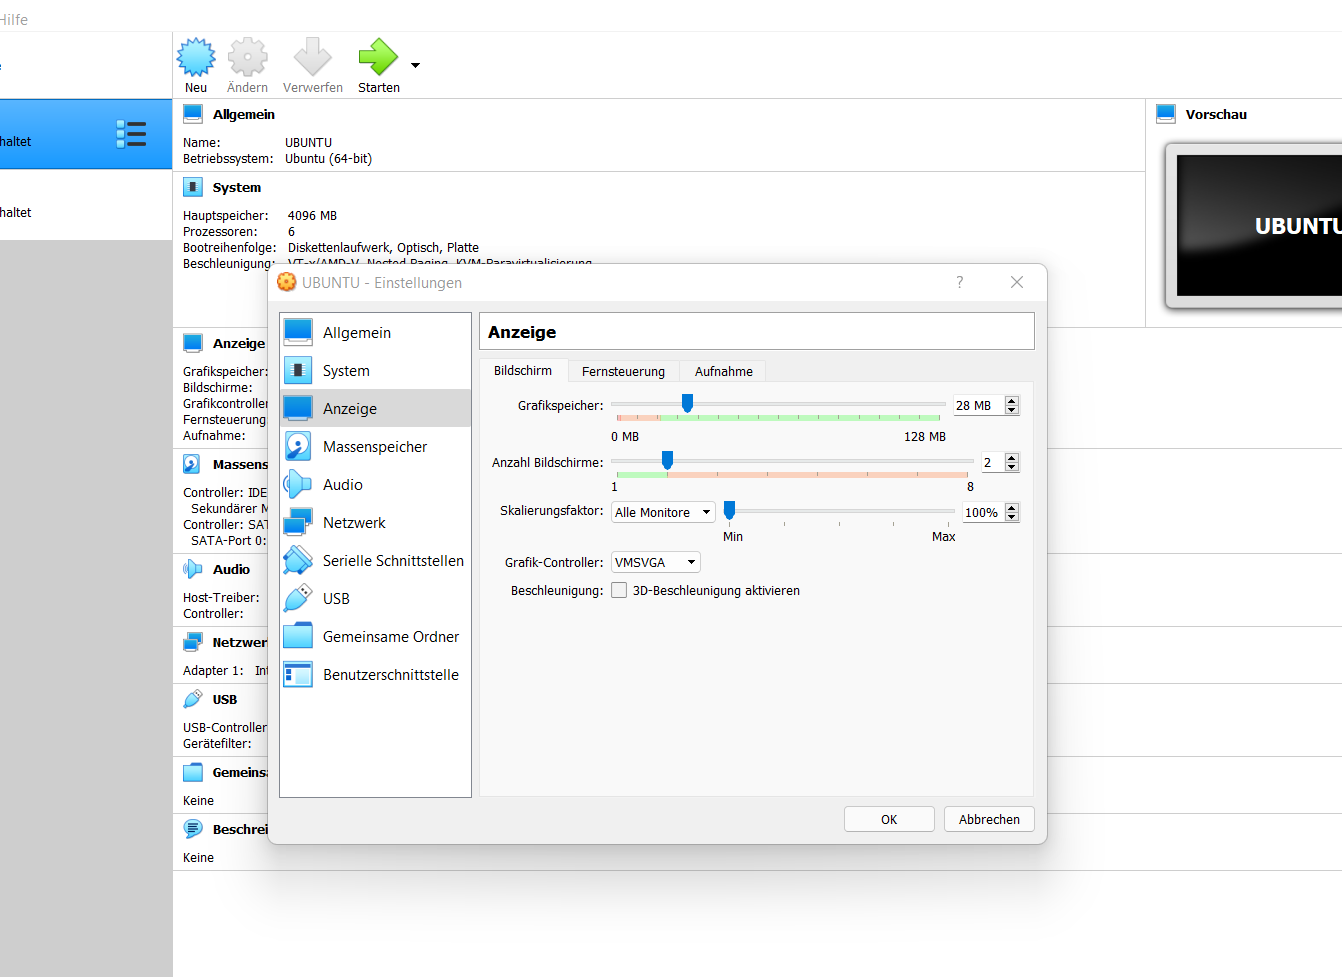The height and width of the screenshot is (977, 1342).
Task: Click the list menu icon of selected VM
Action: pyautogui.click(x=131, y=134)
